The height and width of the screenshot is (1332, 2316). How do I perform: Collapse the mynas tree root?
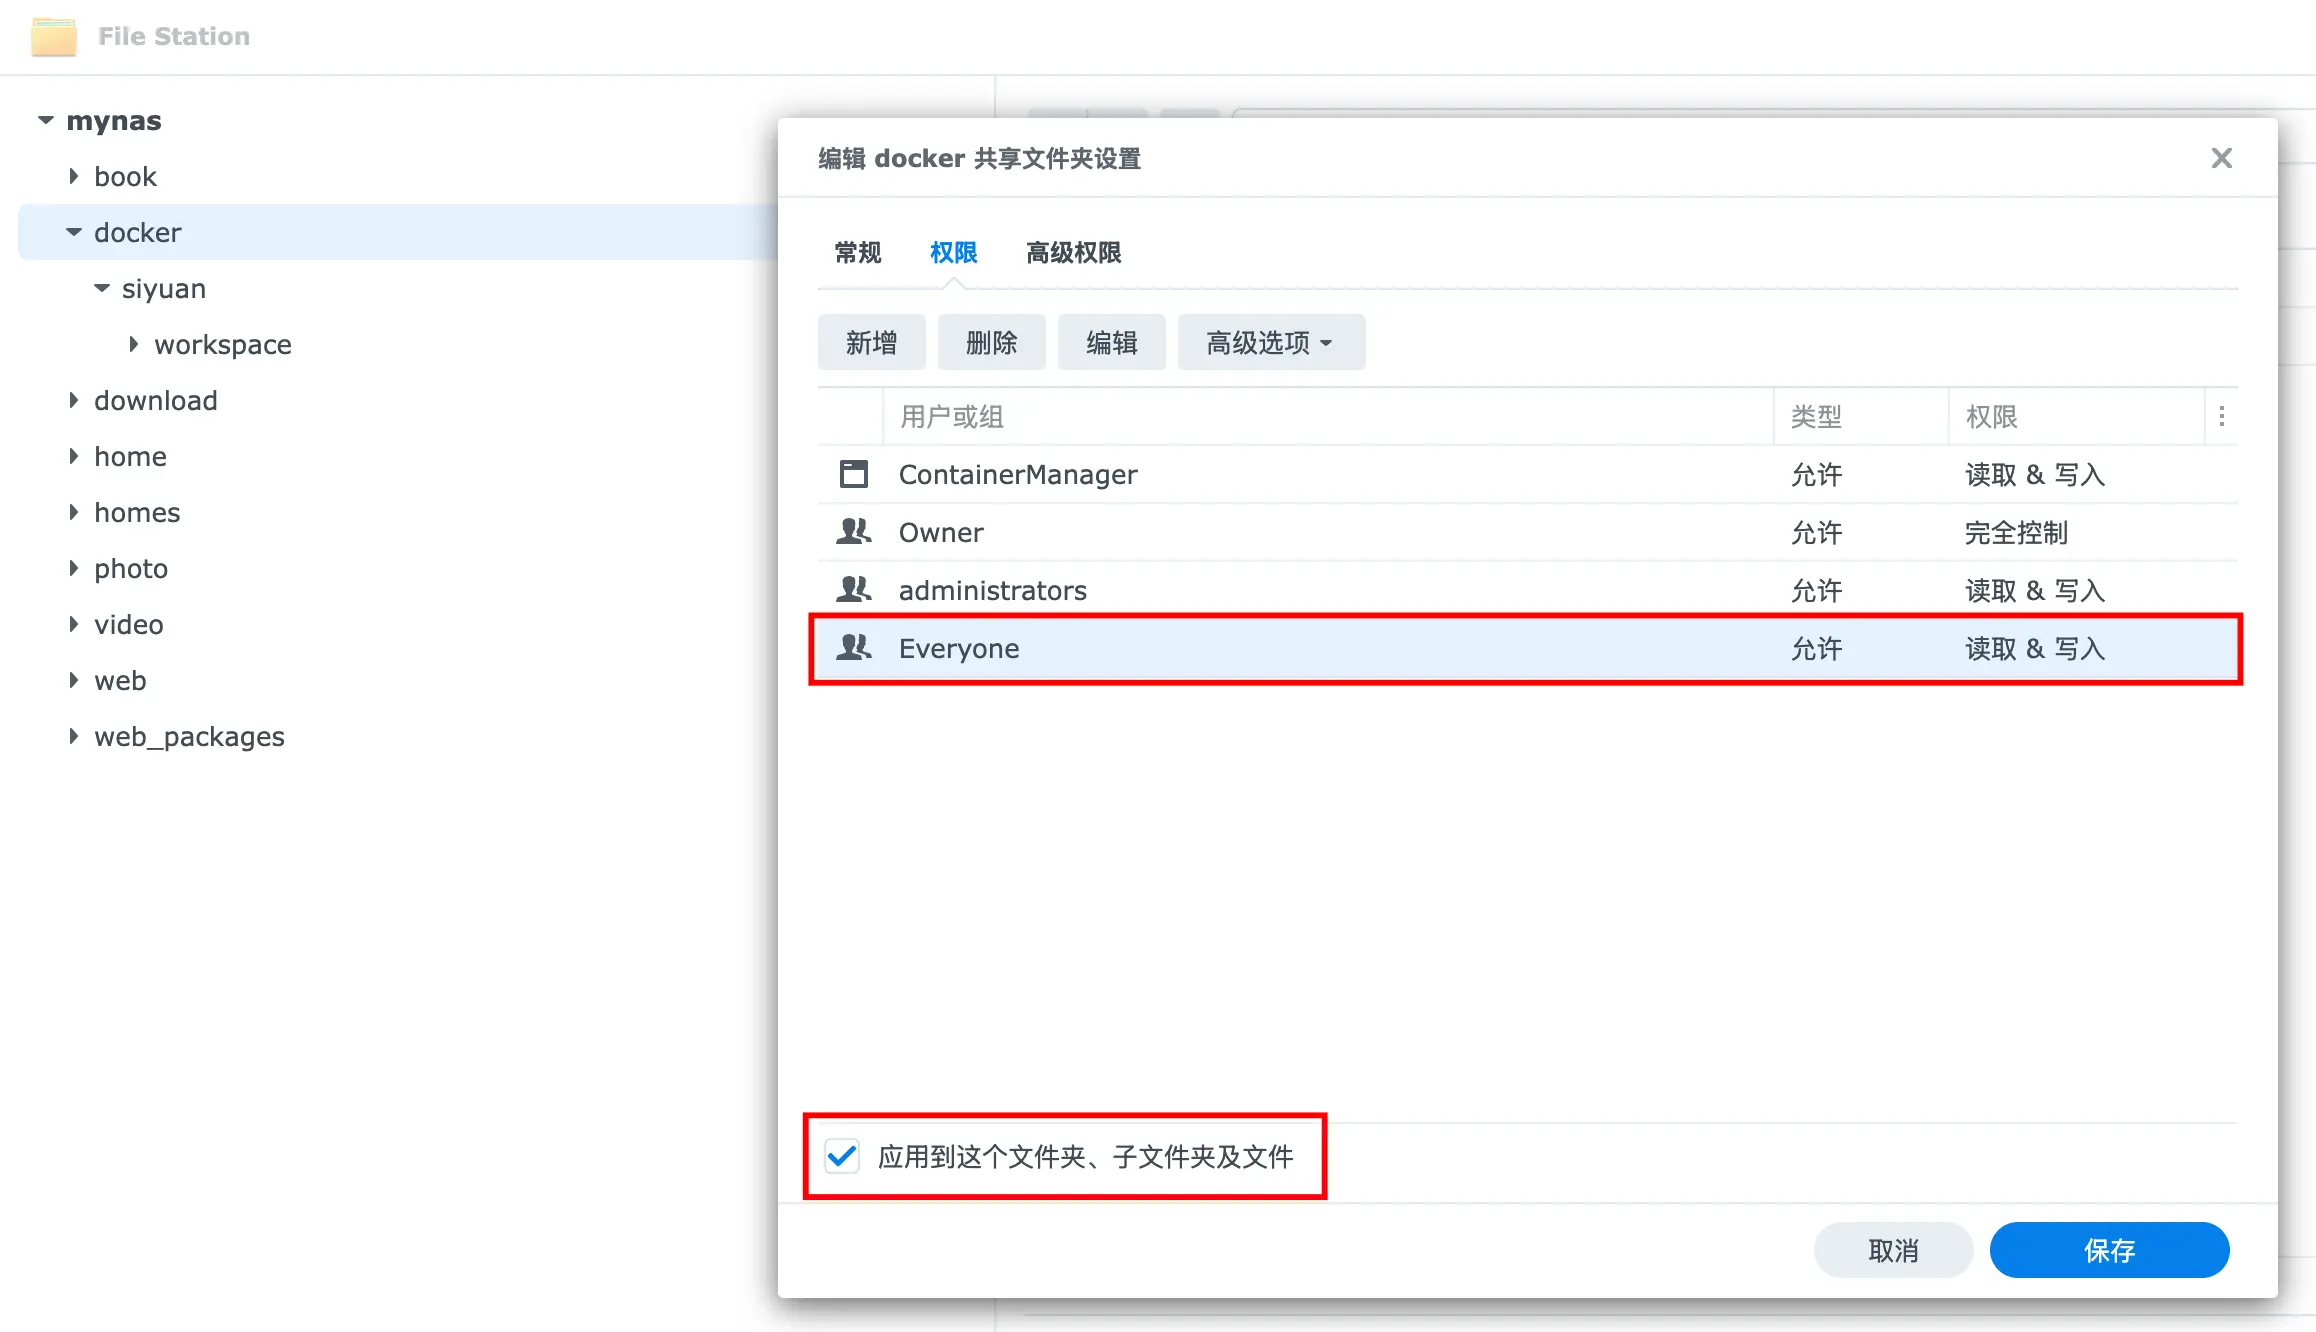46,121
